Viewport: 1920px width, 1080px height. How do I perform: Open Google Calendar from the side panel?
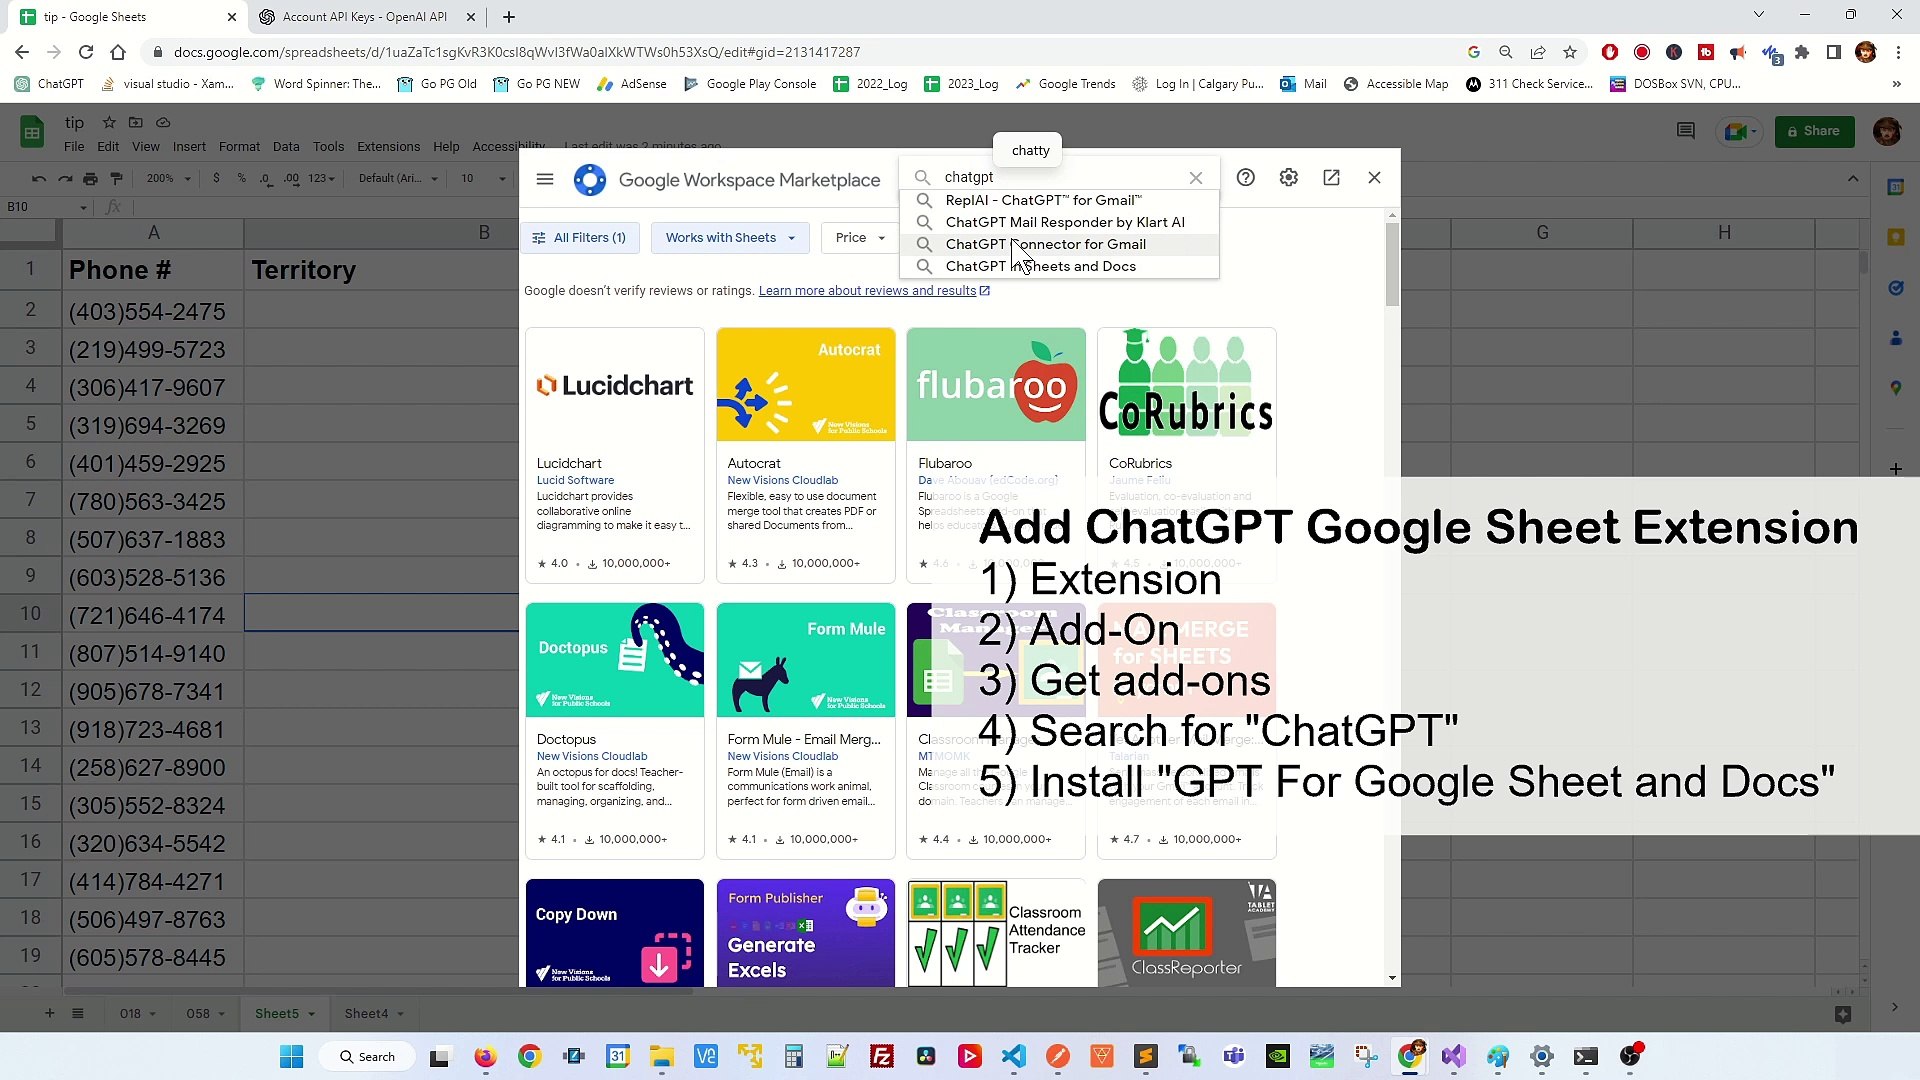tap(1896, 186)
